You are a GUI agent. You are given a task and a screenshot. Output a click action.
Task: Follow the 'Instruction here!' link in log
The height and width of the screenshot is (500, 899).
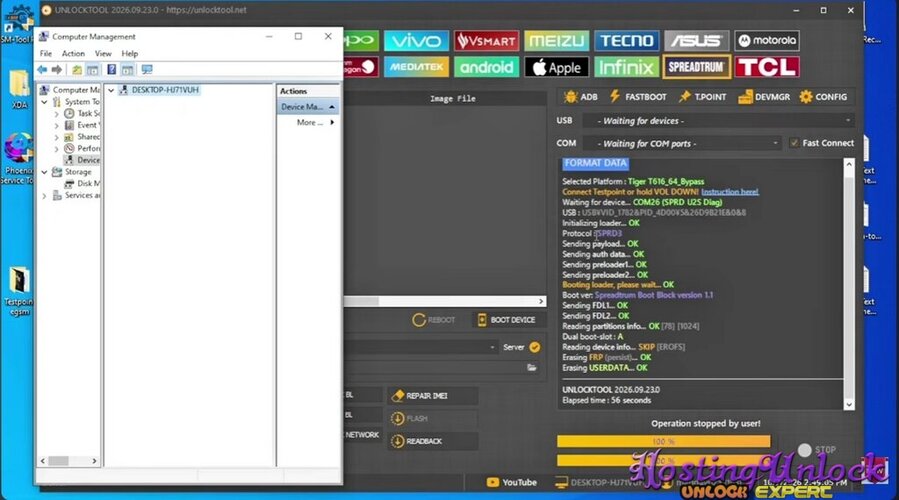click(x=729, y=192)
